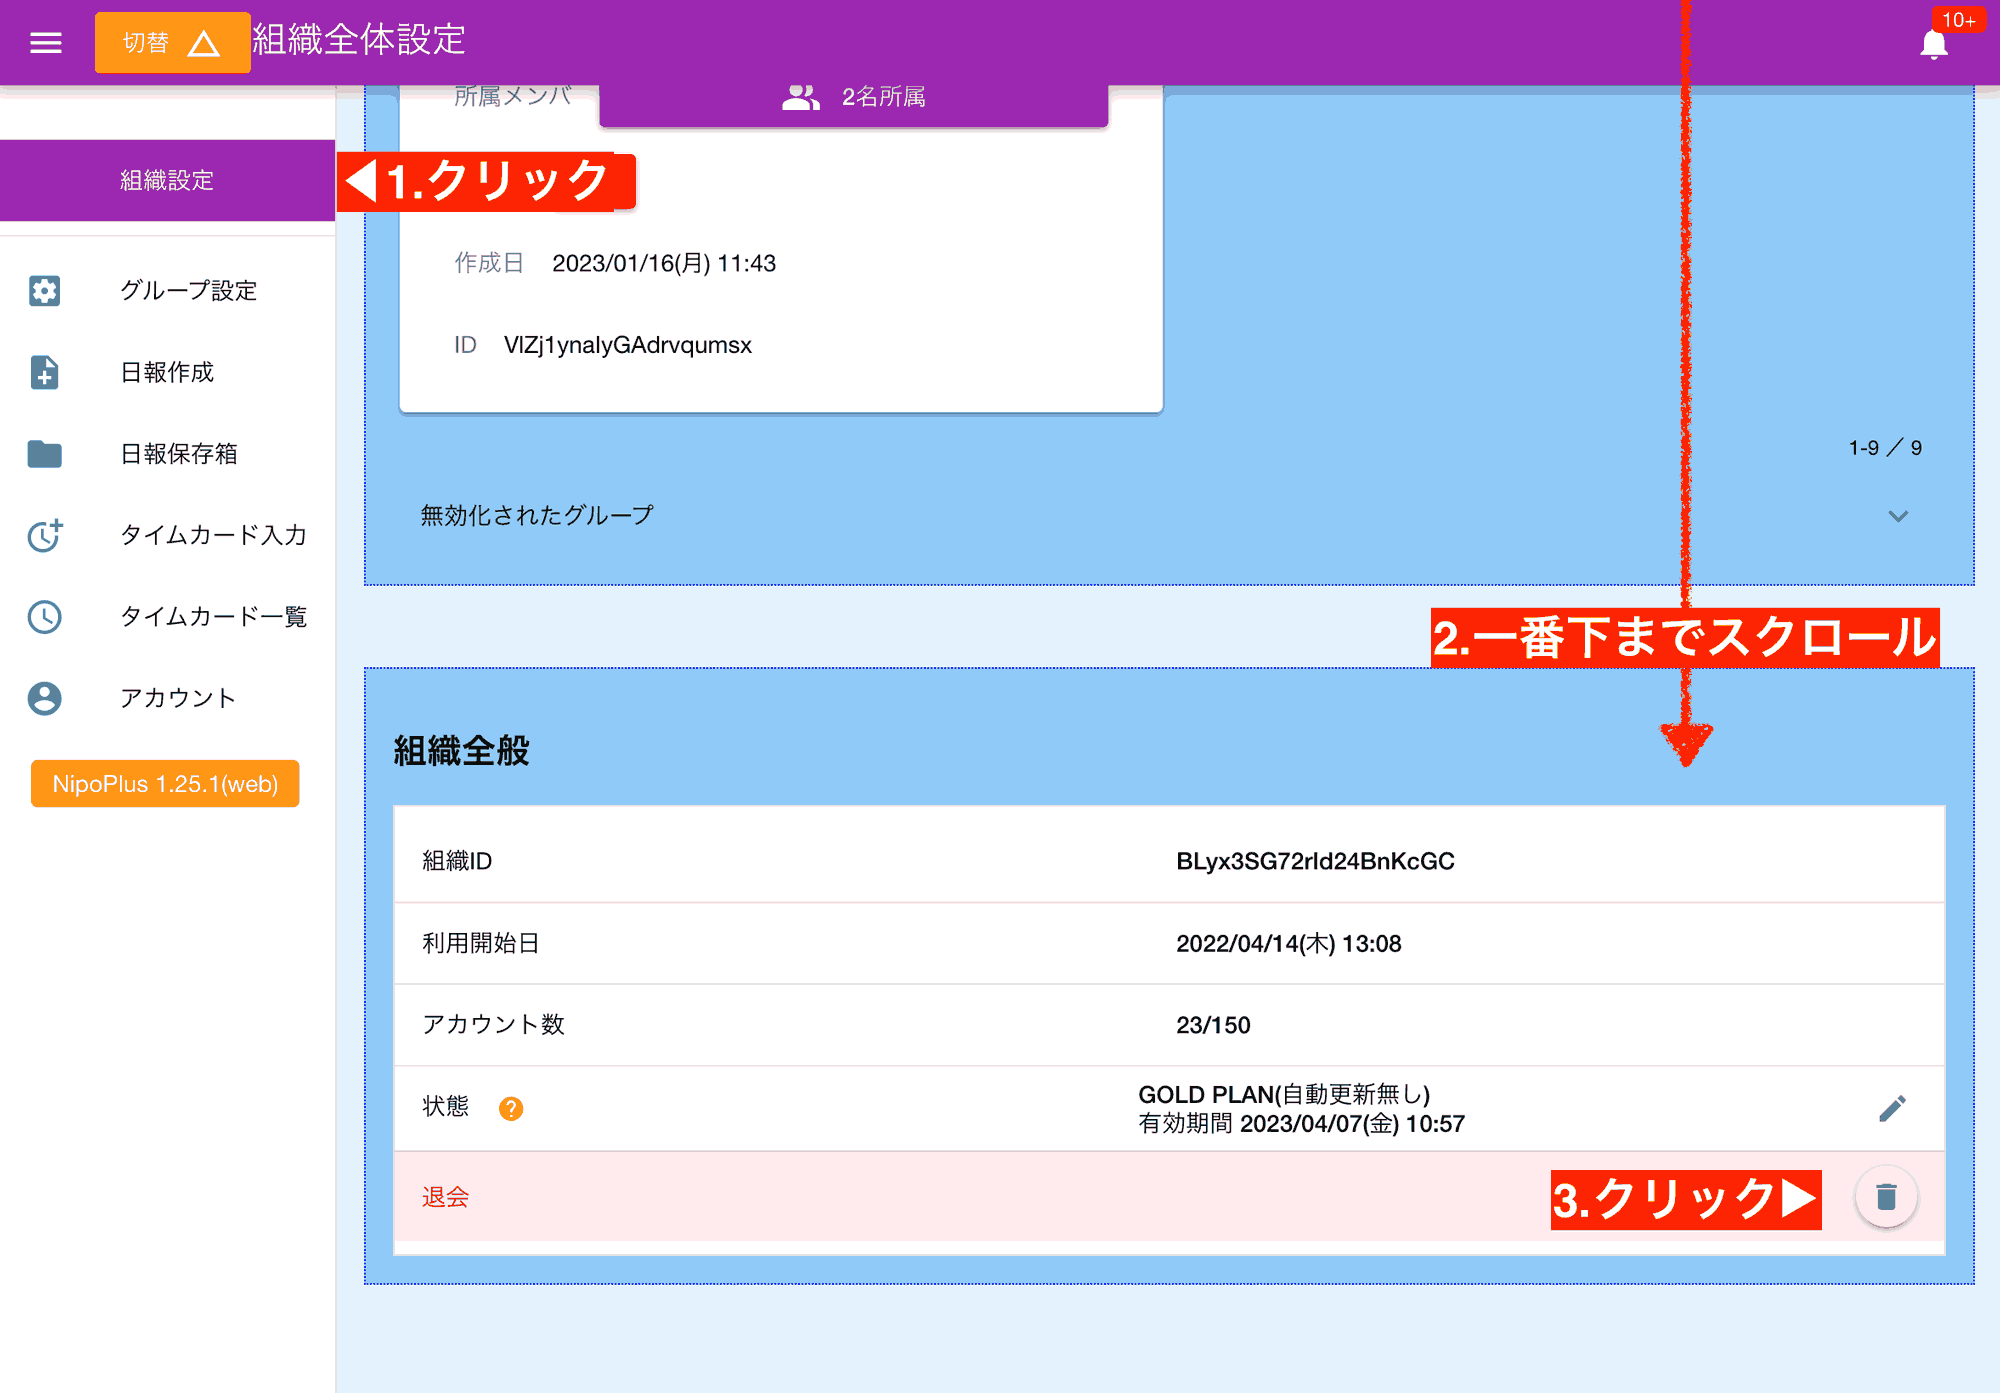This screenshot has width=2000, height=1393.
Task: Open the 日報保存箱 folder icon
Action: (x=44, y=454)
